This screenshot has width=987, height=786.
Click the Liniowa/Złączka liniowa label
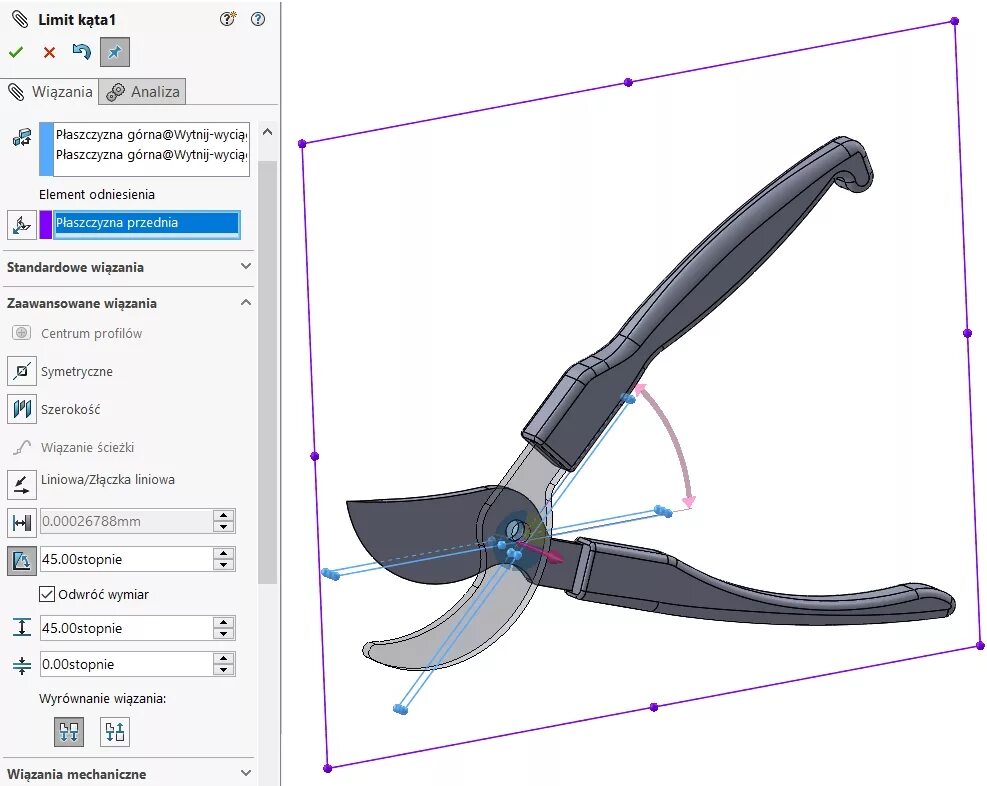coord(108,480)
